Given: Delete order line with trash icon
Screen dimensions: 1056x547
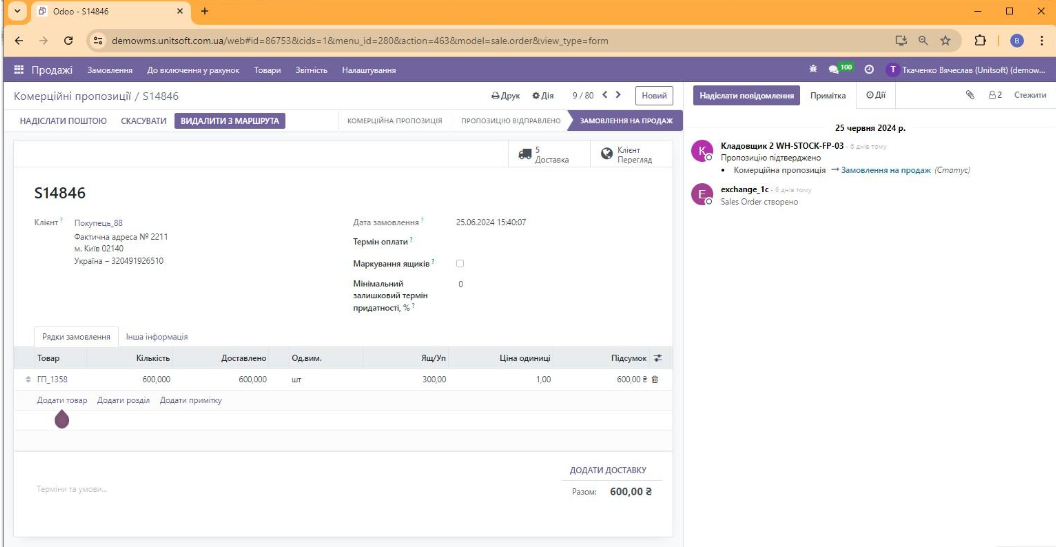Looking at the screenshot, I should pyautogui.click(x=655, y=380).
